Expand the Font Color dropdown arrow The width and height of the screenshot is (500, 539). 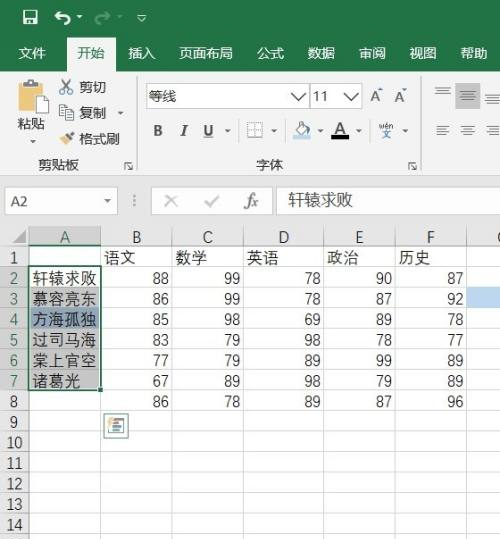pos(359,131)
